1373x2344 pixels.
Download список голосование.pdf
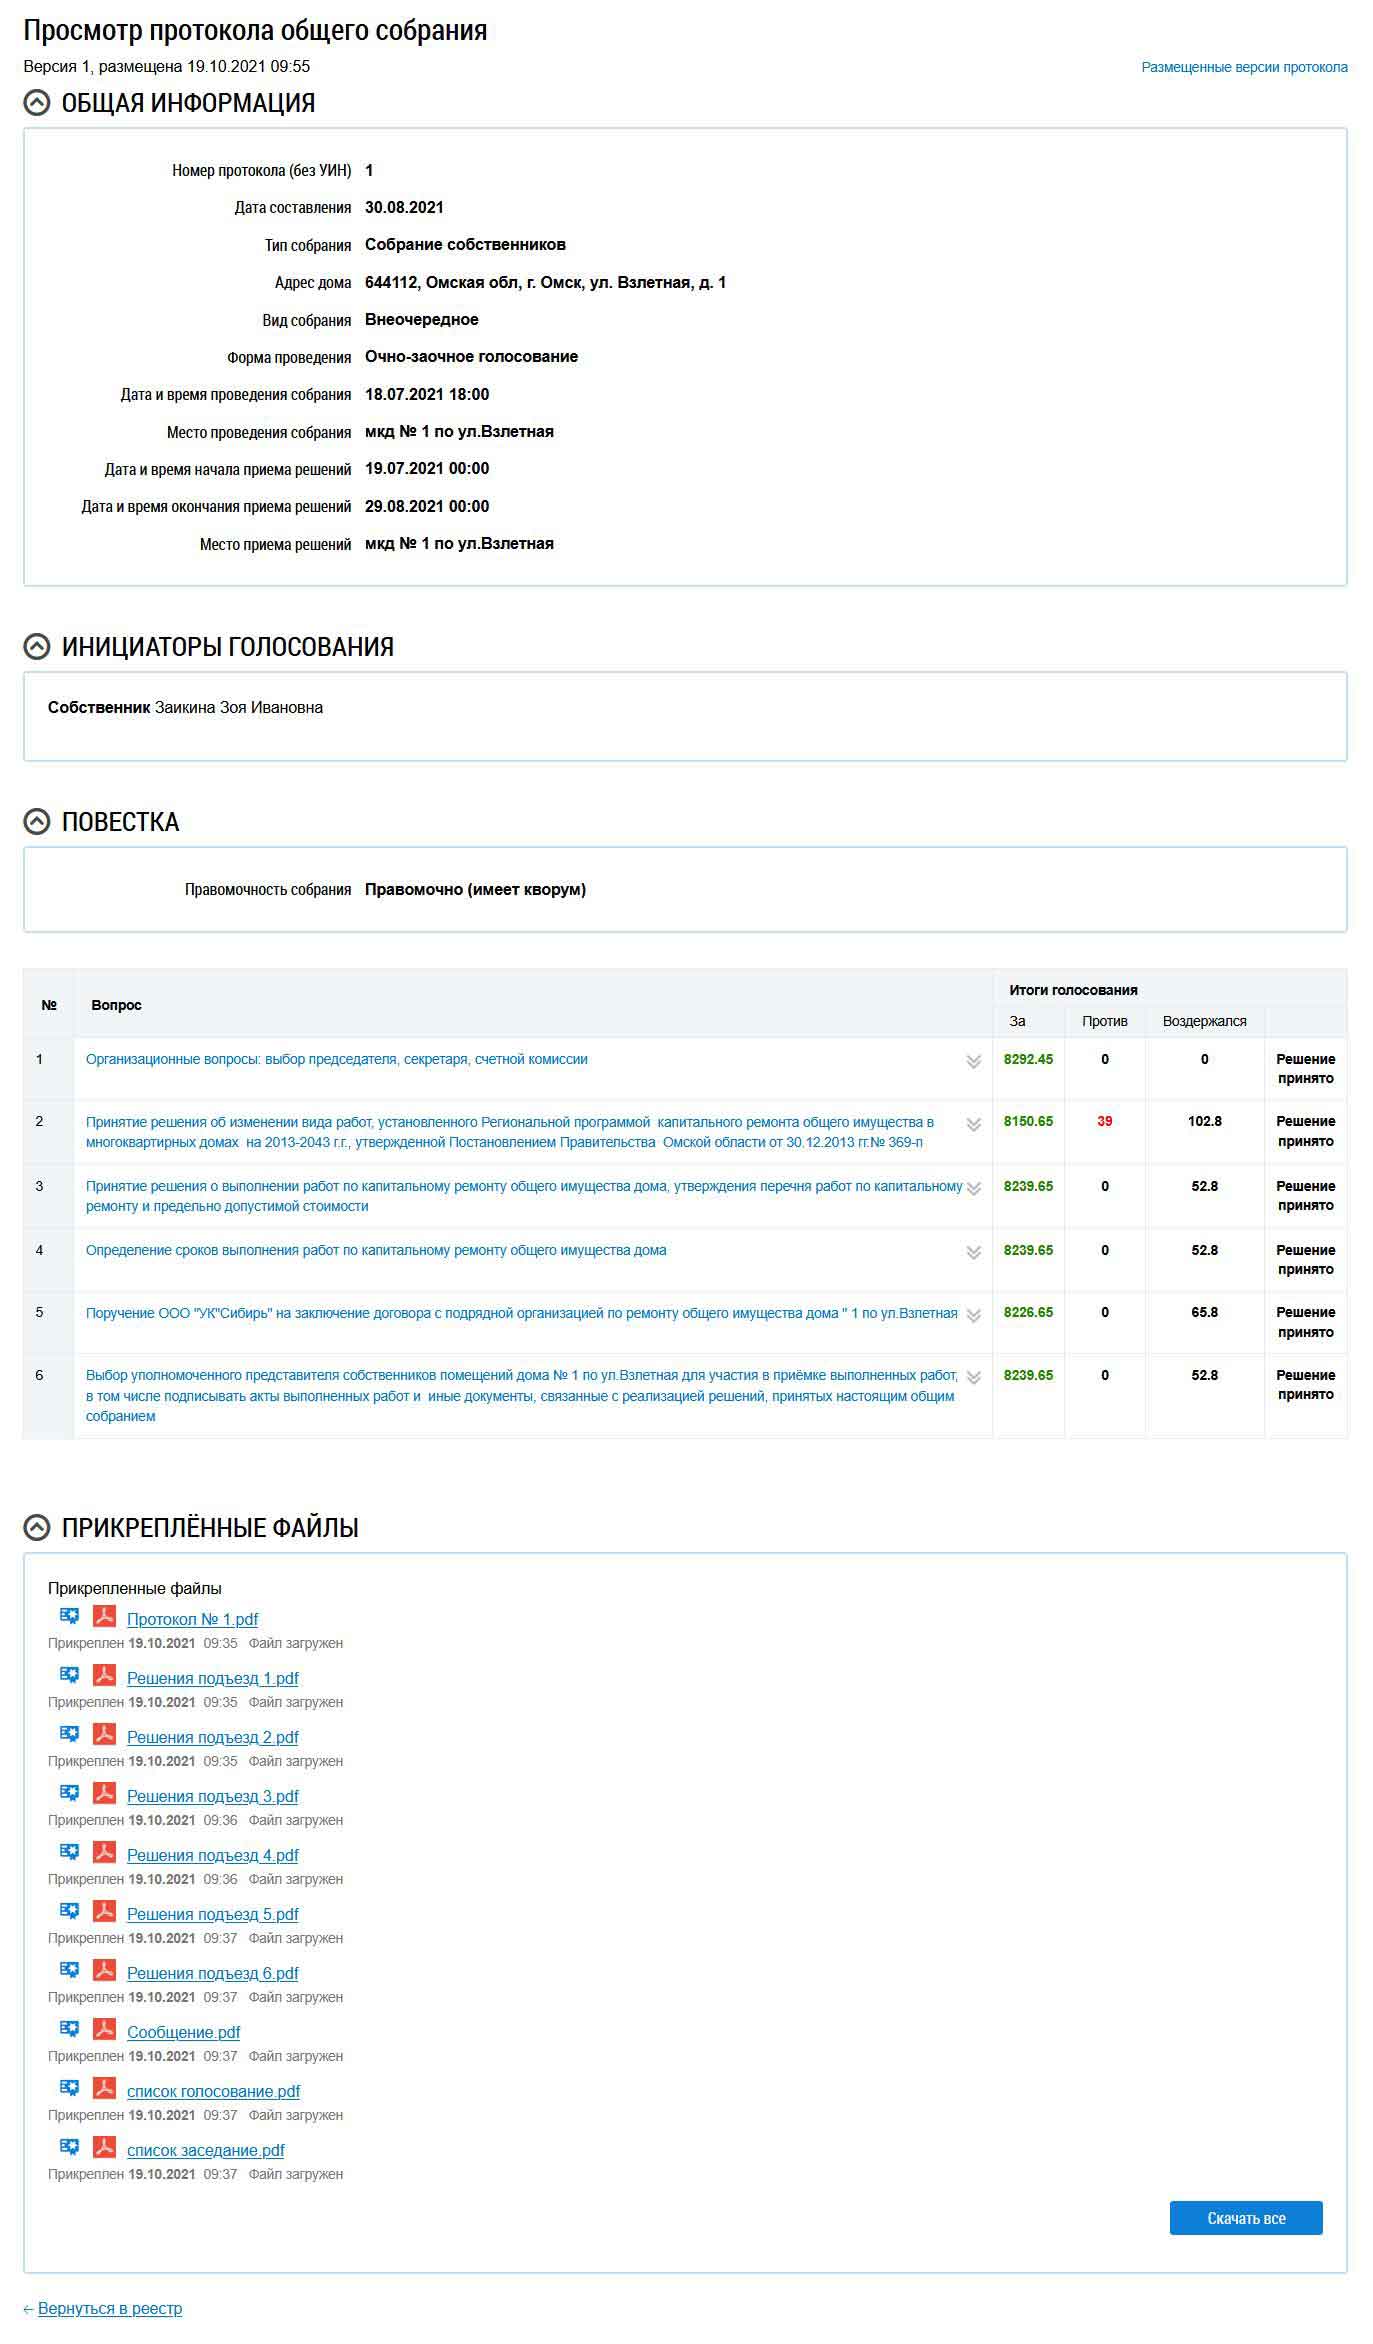coord(214,2091)
